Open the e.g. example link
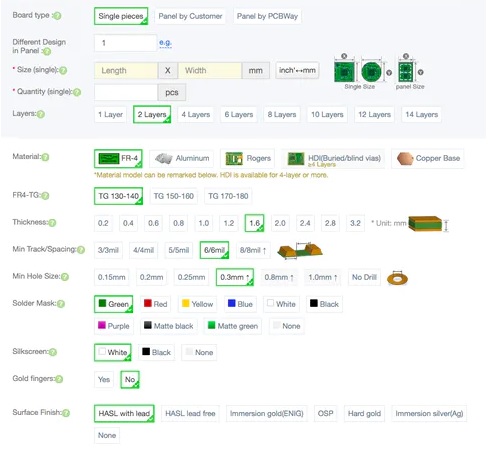488x454 pixels. click(165, 43)
